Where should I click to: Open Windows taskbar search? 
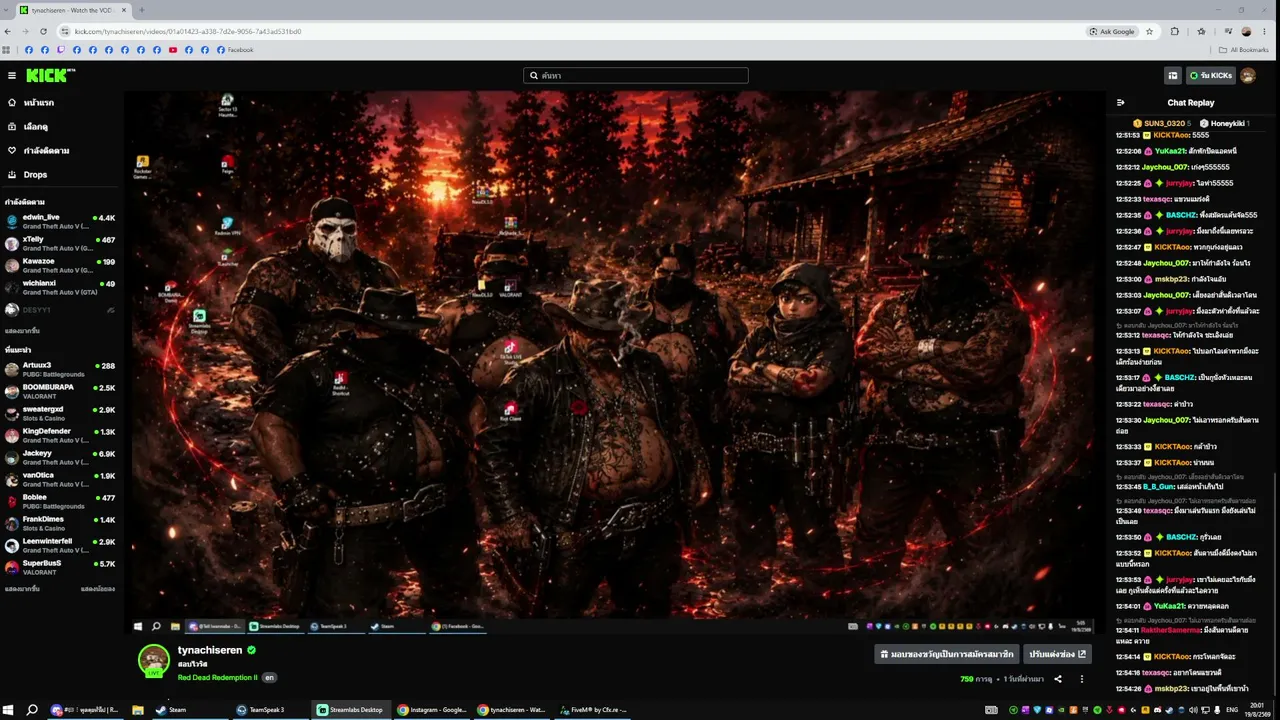click(x=32, y=710)
